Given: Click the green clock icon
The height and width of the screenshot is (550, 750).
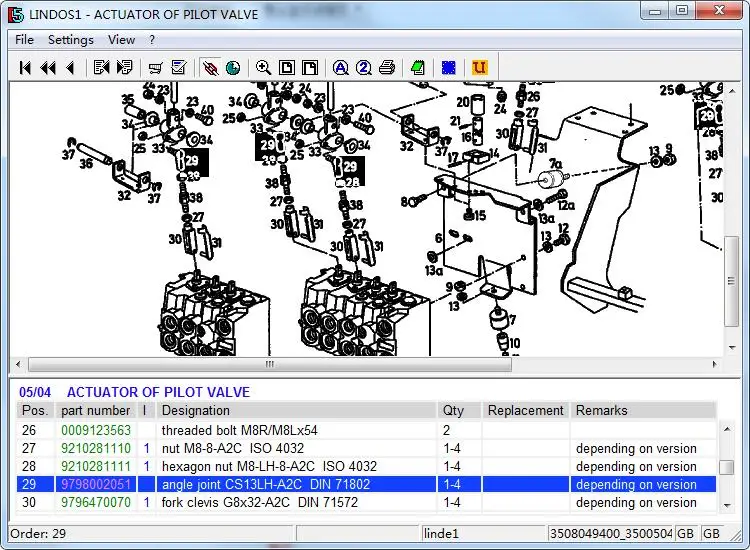Looking at the screenshot, I should coord(233,68).
